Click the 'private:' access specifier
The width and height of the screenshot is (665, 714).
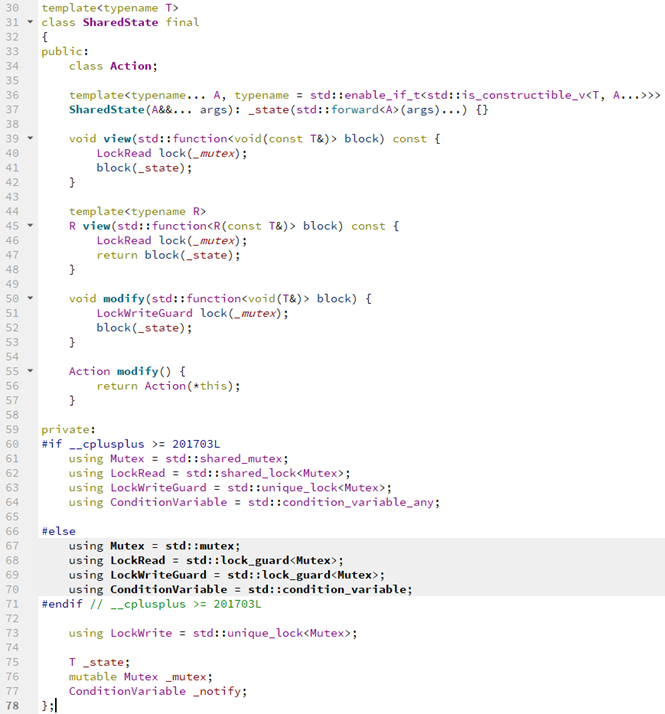pyautogui.click(x=68, y=430)
